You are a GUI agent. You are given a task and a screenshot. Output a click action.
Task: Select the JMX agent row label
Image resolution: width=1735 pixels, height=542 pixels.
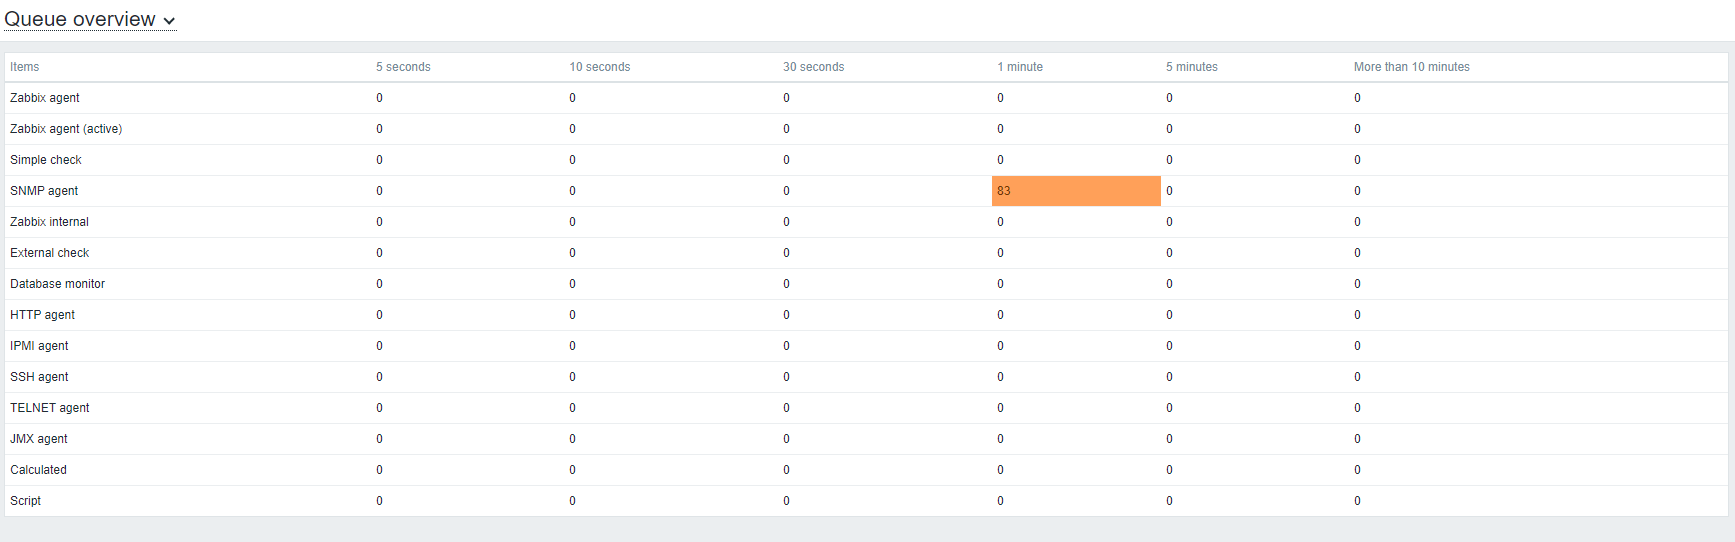point(39,439)
